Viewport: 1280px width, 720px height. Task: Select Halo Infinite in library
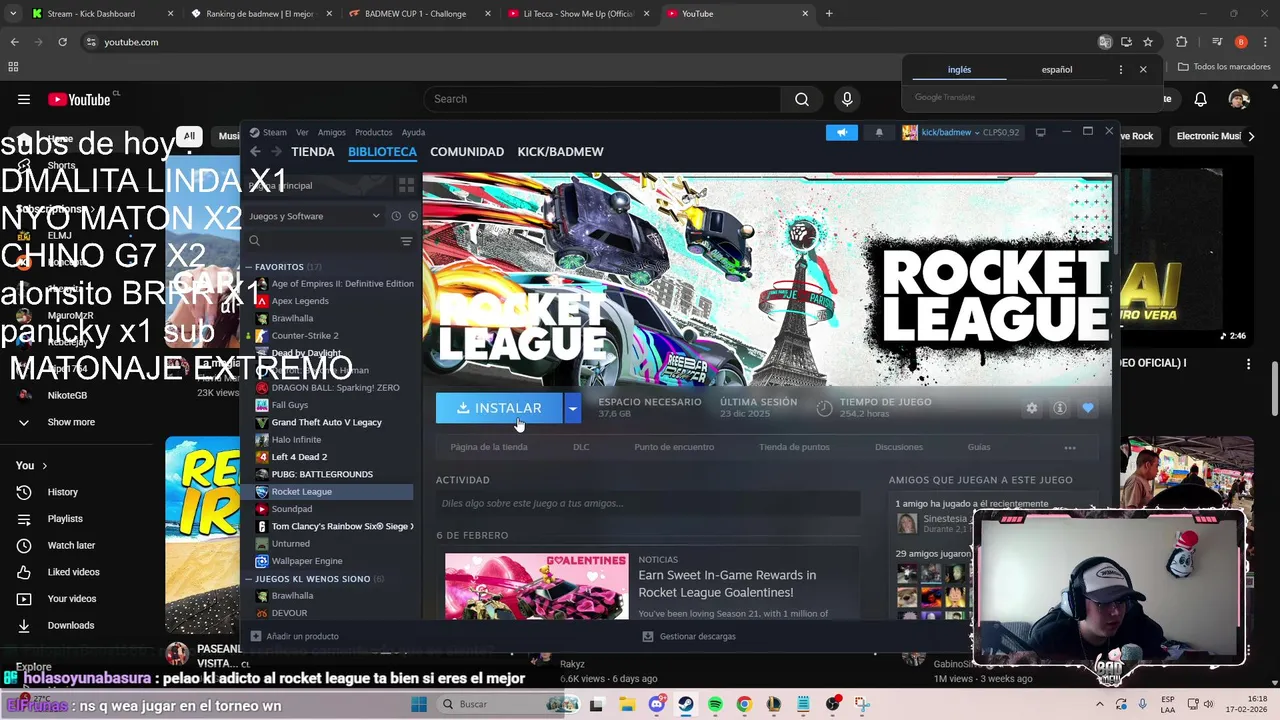point(296,440)
